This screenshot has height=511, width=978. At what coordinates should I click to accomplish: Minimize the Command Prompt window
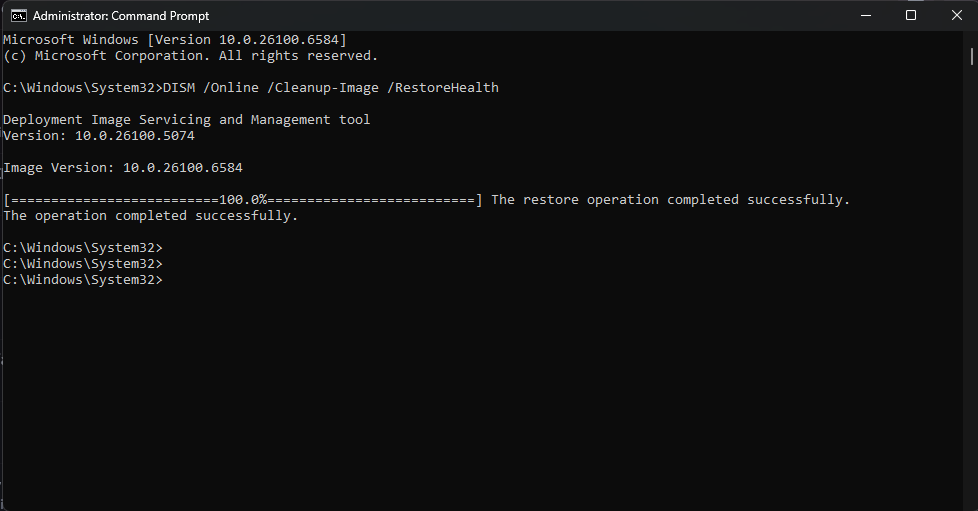click(x=866, y=16)
